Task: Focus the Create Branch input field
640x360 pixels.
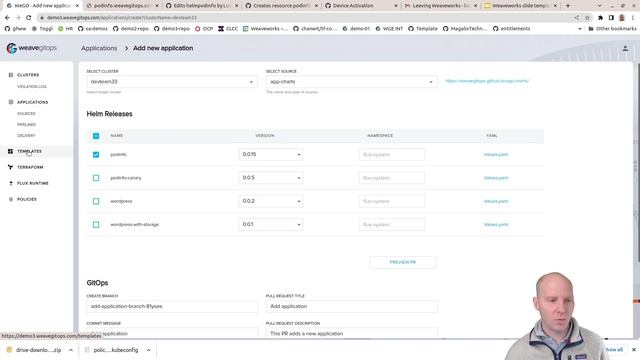Action: click(x=172, y=307)
